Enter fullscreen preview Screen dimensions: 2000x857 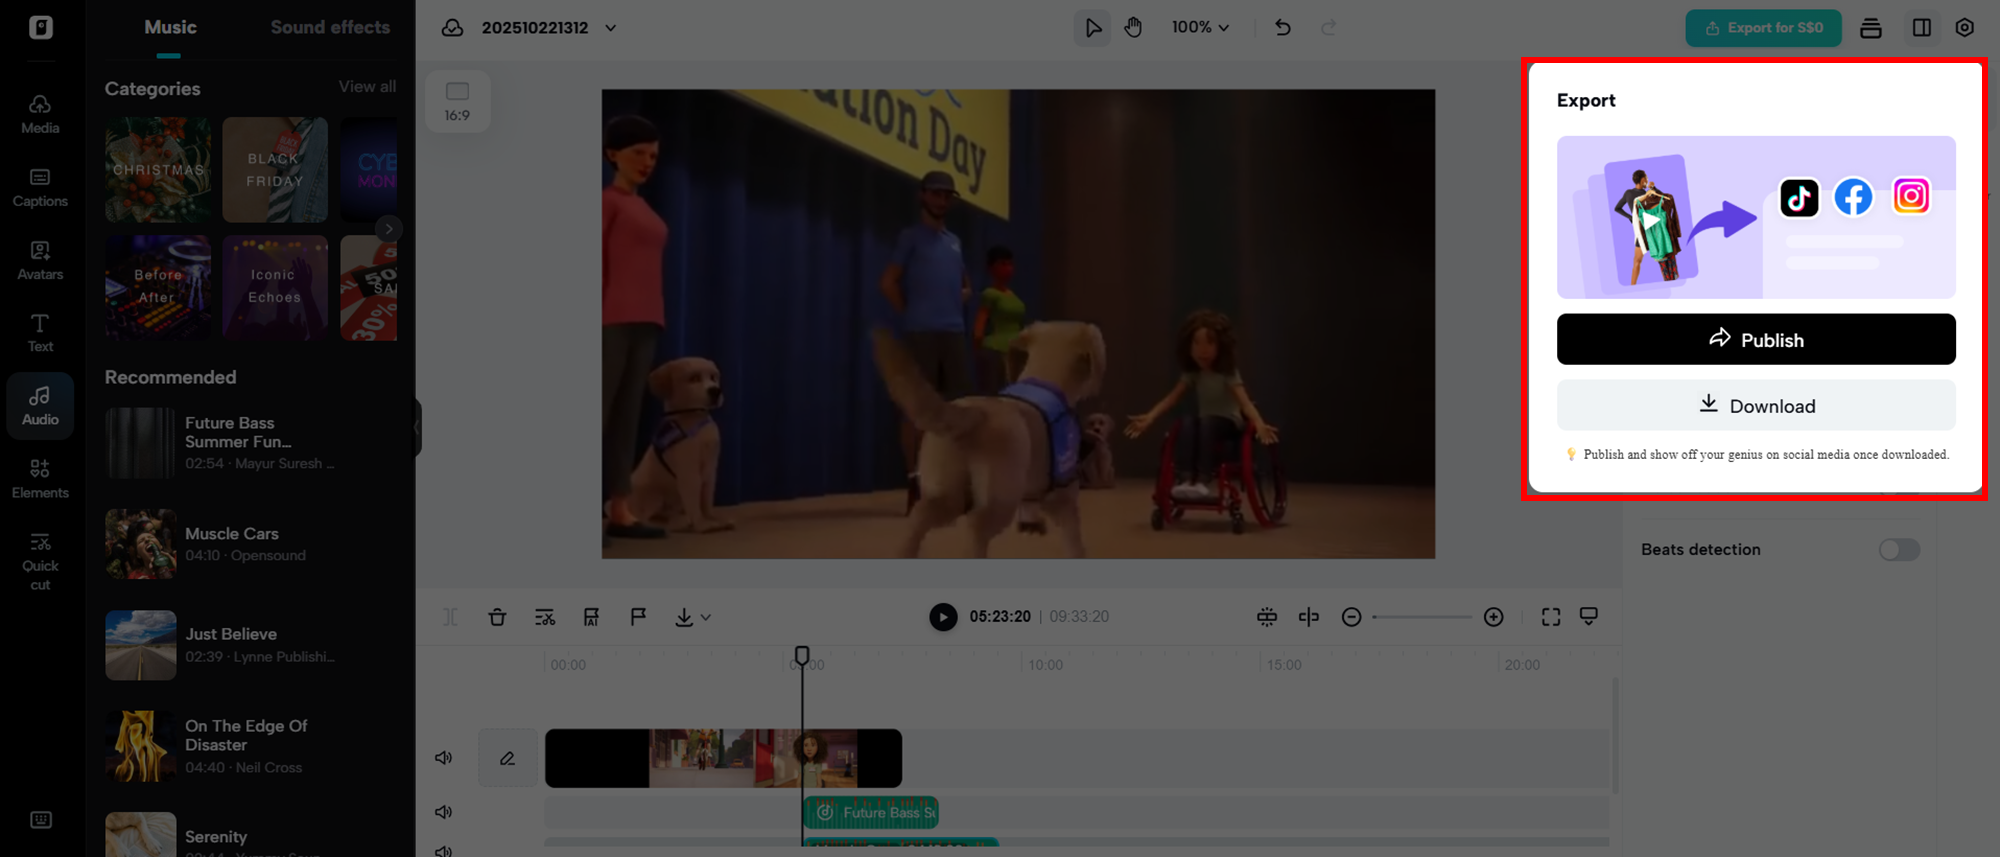[x=1551, y=617]
